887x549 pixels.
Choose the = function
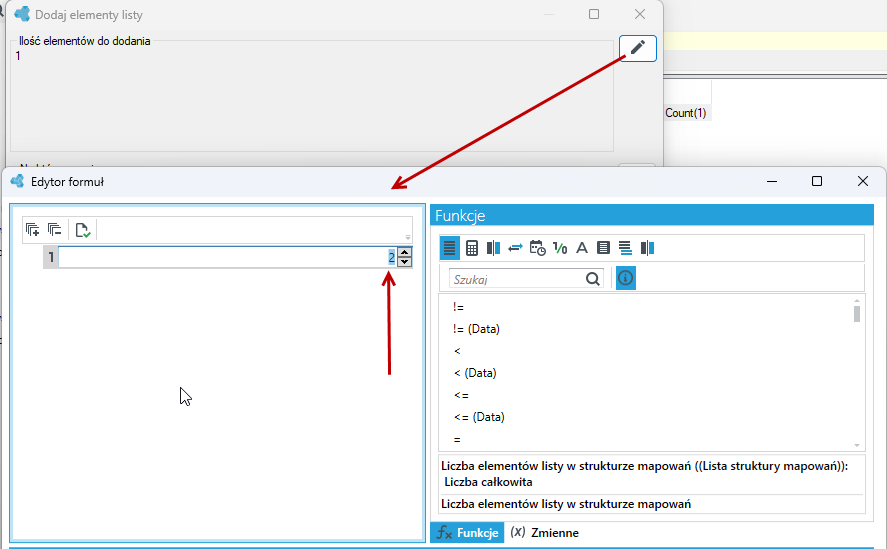point(457,439)
